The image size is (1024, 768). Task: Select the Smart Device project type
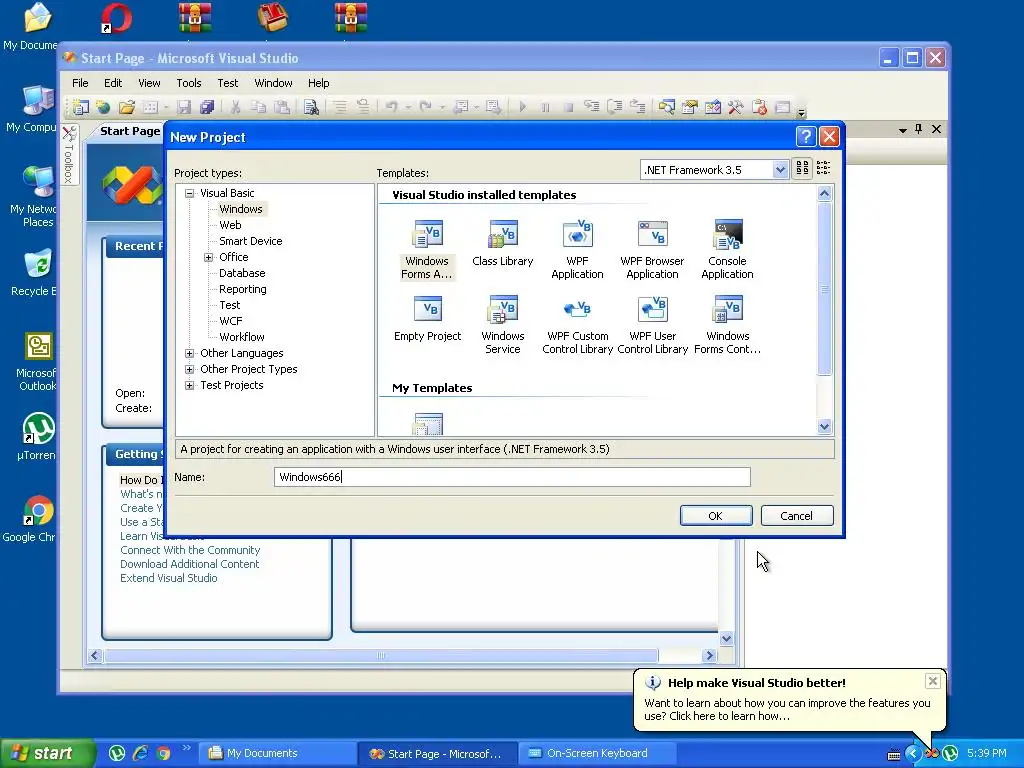[x=251, y=241]
